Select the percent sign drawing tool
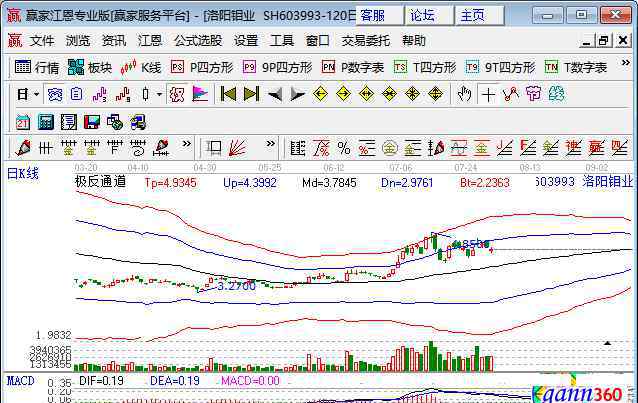This screenshot has height=403, width=638. point(343,148)
